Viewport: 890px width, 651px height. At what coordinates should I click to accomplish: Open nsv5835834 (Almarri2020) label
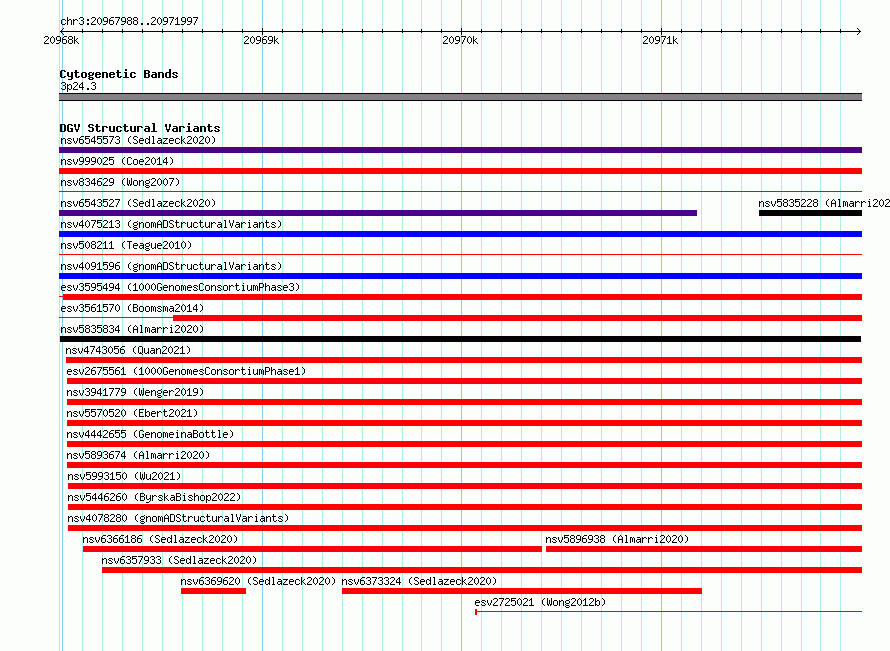point(132,329)
